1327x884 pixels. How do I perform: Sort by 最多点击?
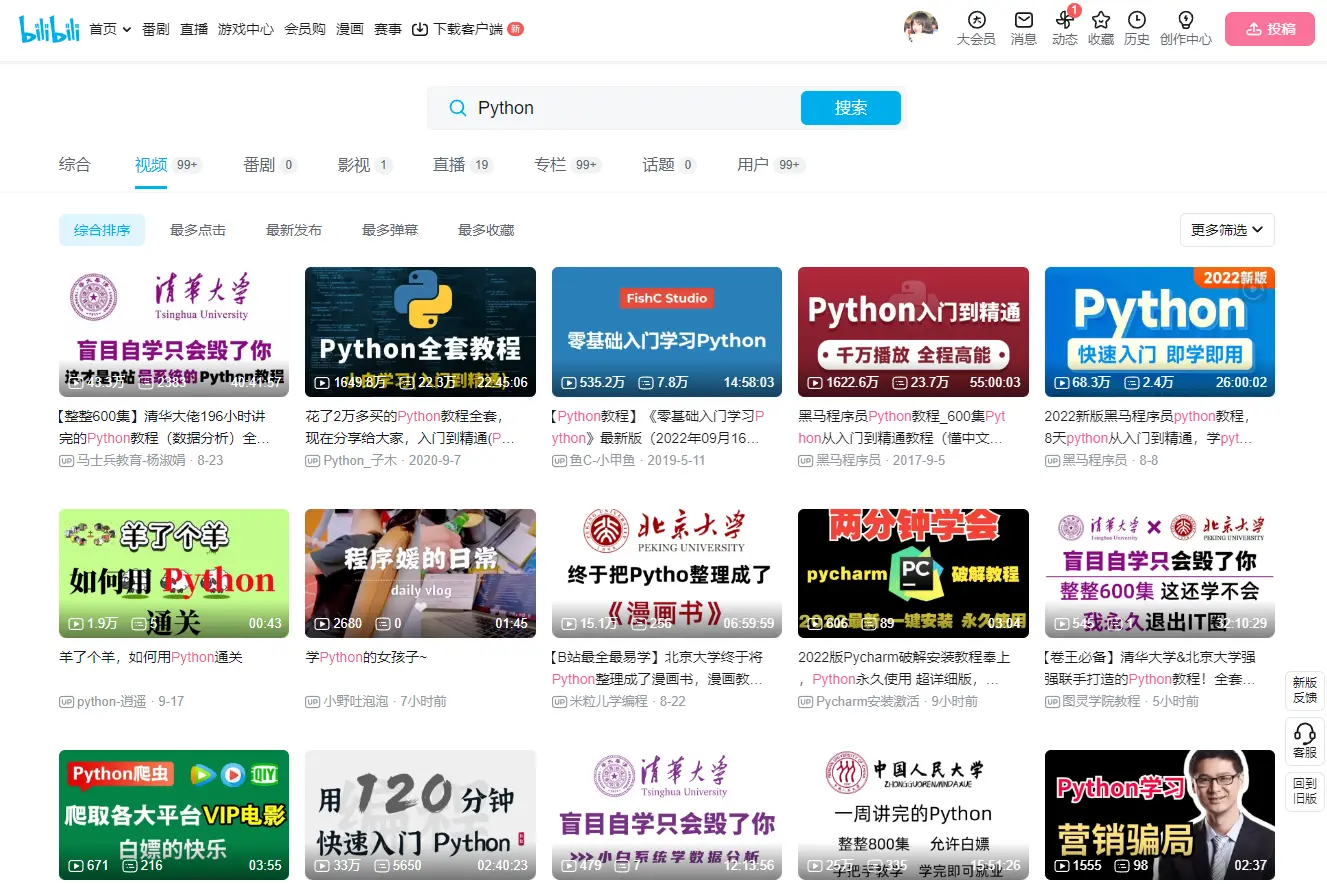pos(198,230)
